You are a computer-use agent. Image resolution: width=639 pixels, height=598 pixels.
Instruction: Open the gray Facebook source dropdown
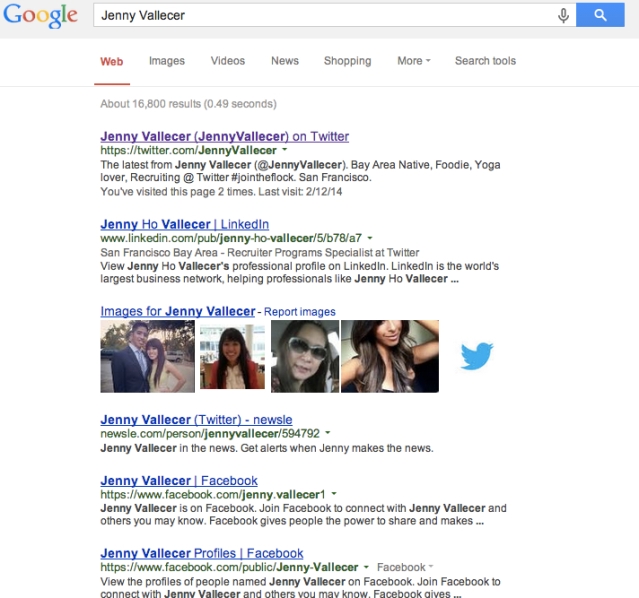[x=405, y=567]
